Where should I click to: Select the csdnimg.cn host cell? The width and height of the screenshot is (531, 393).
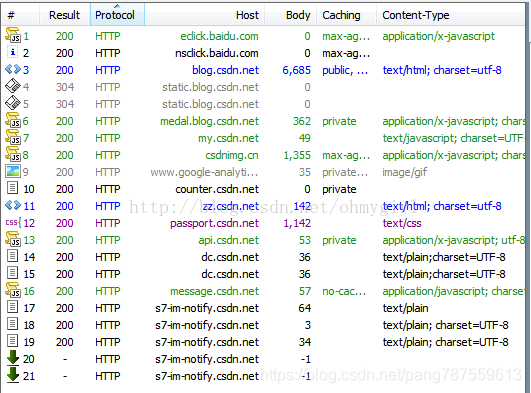coord(232,155)
